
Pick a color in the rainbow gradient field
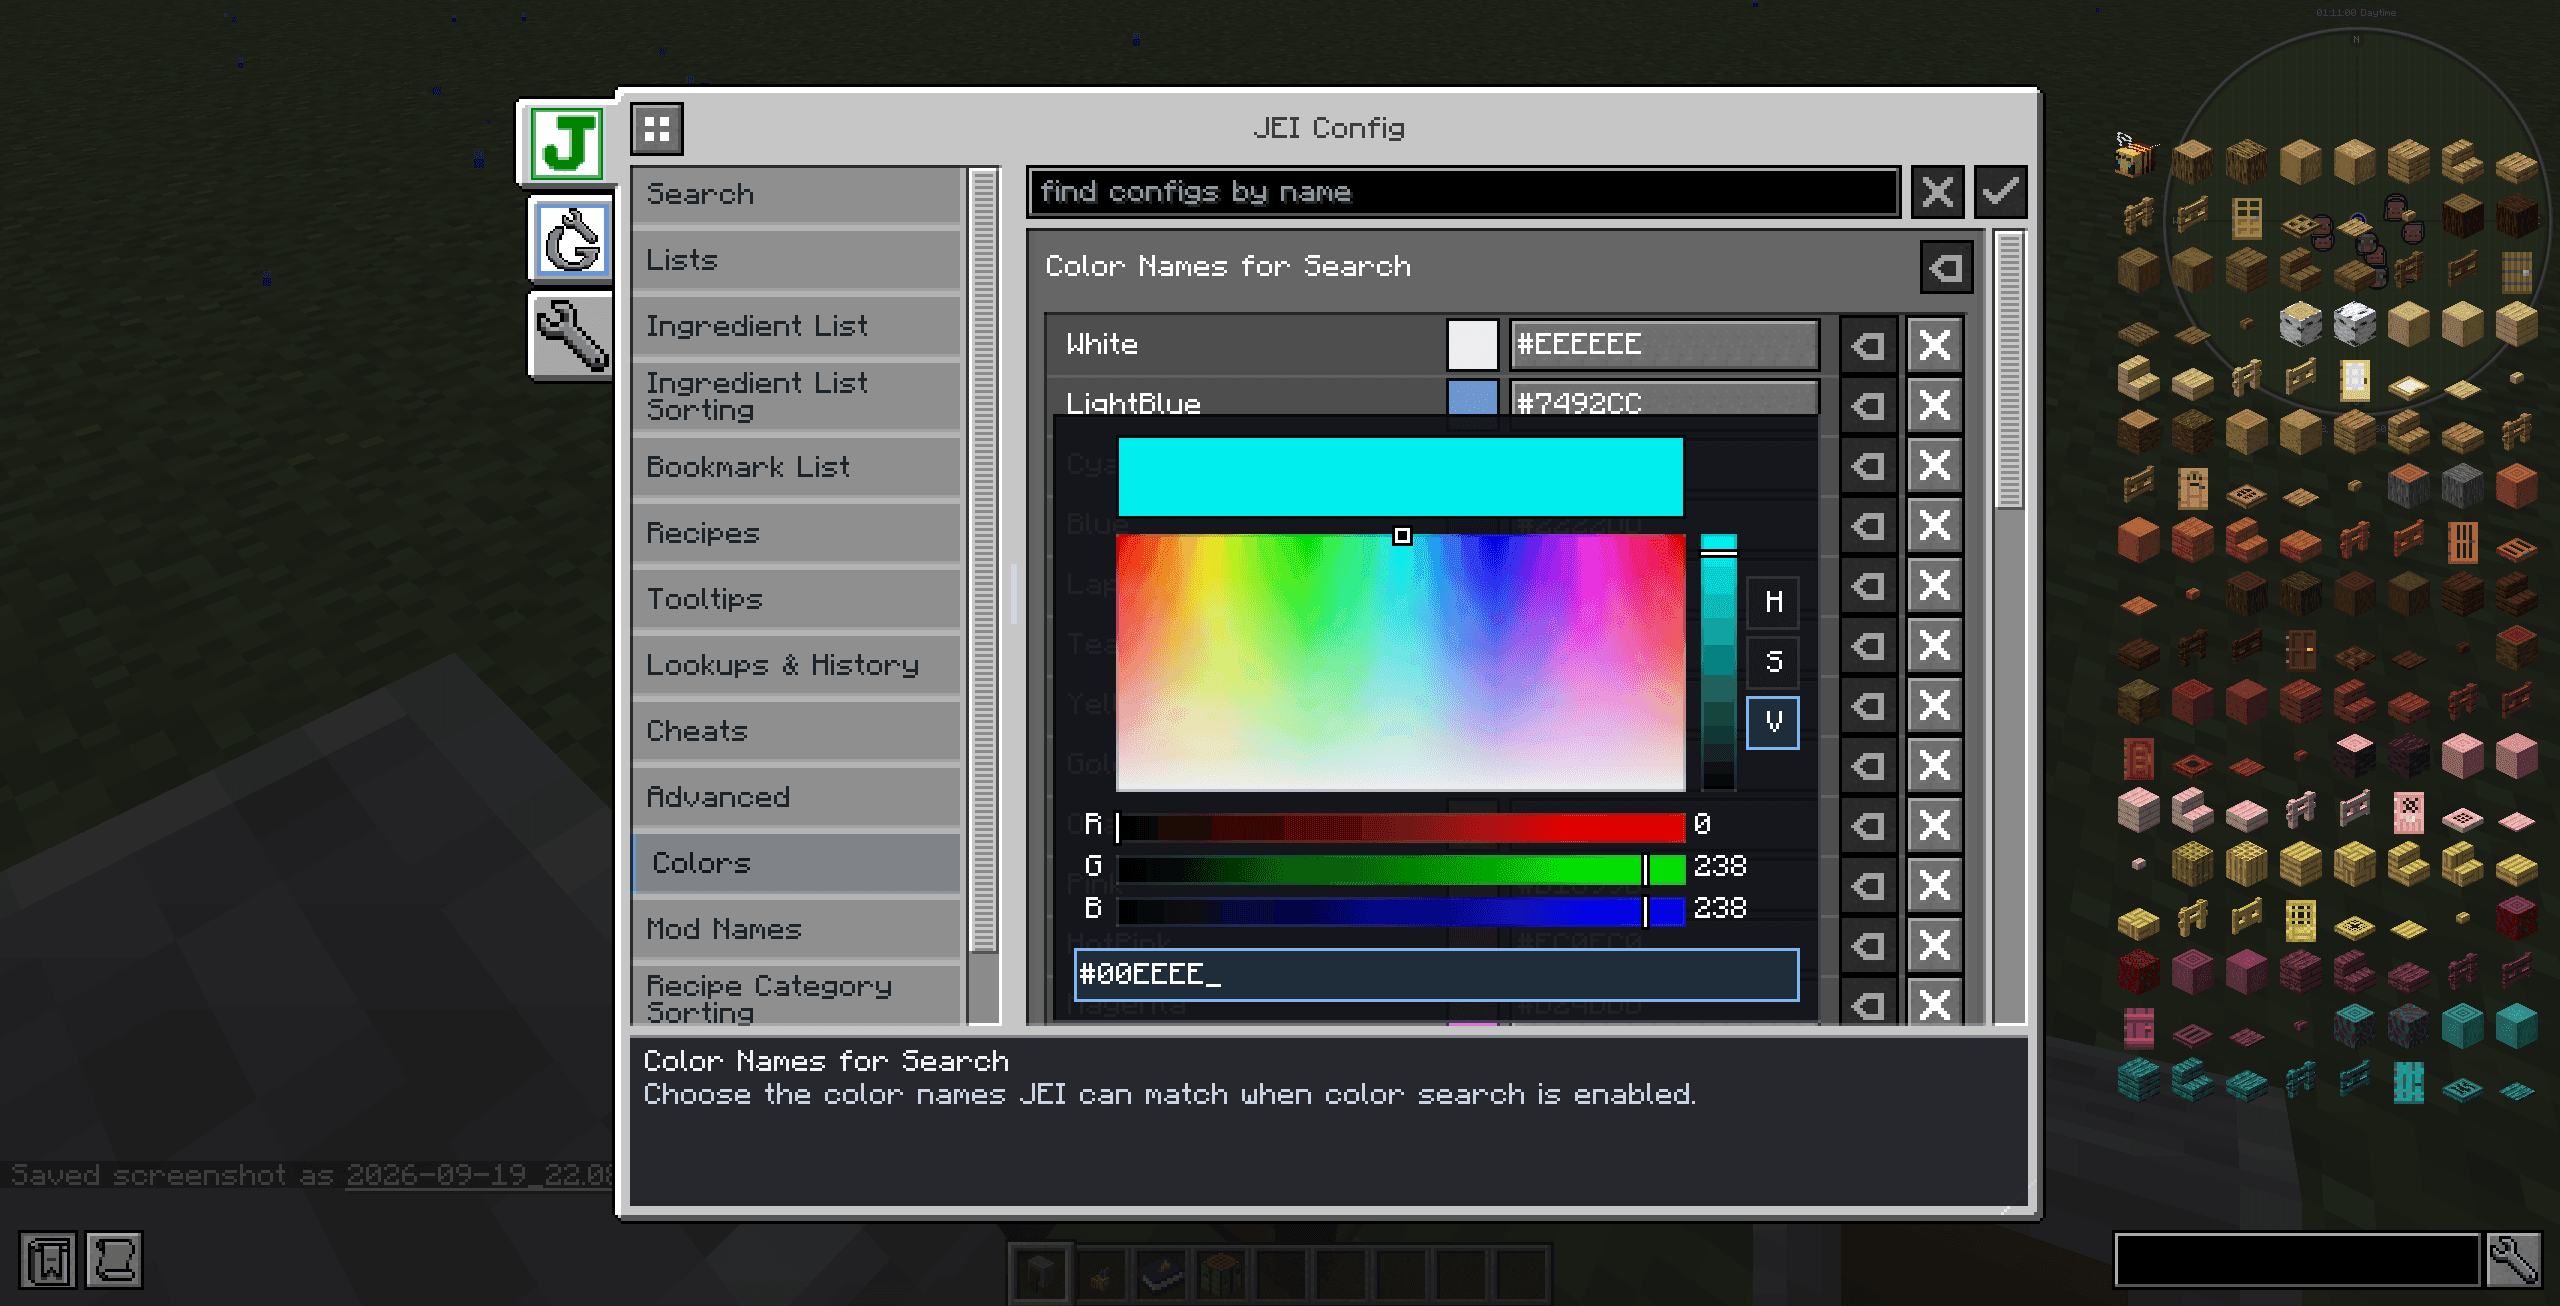click(x=1400, y=663)
